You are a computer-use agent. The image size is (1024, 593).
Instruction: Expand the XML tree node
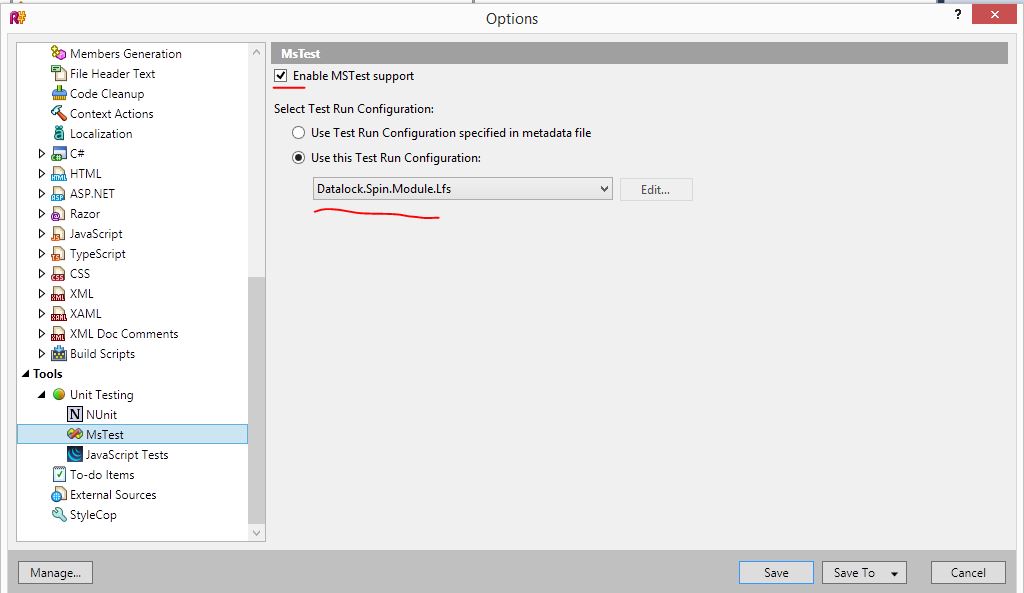[41, 294]
